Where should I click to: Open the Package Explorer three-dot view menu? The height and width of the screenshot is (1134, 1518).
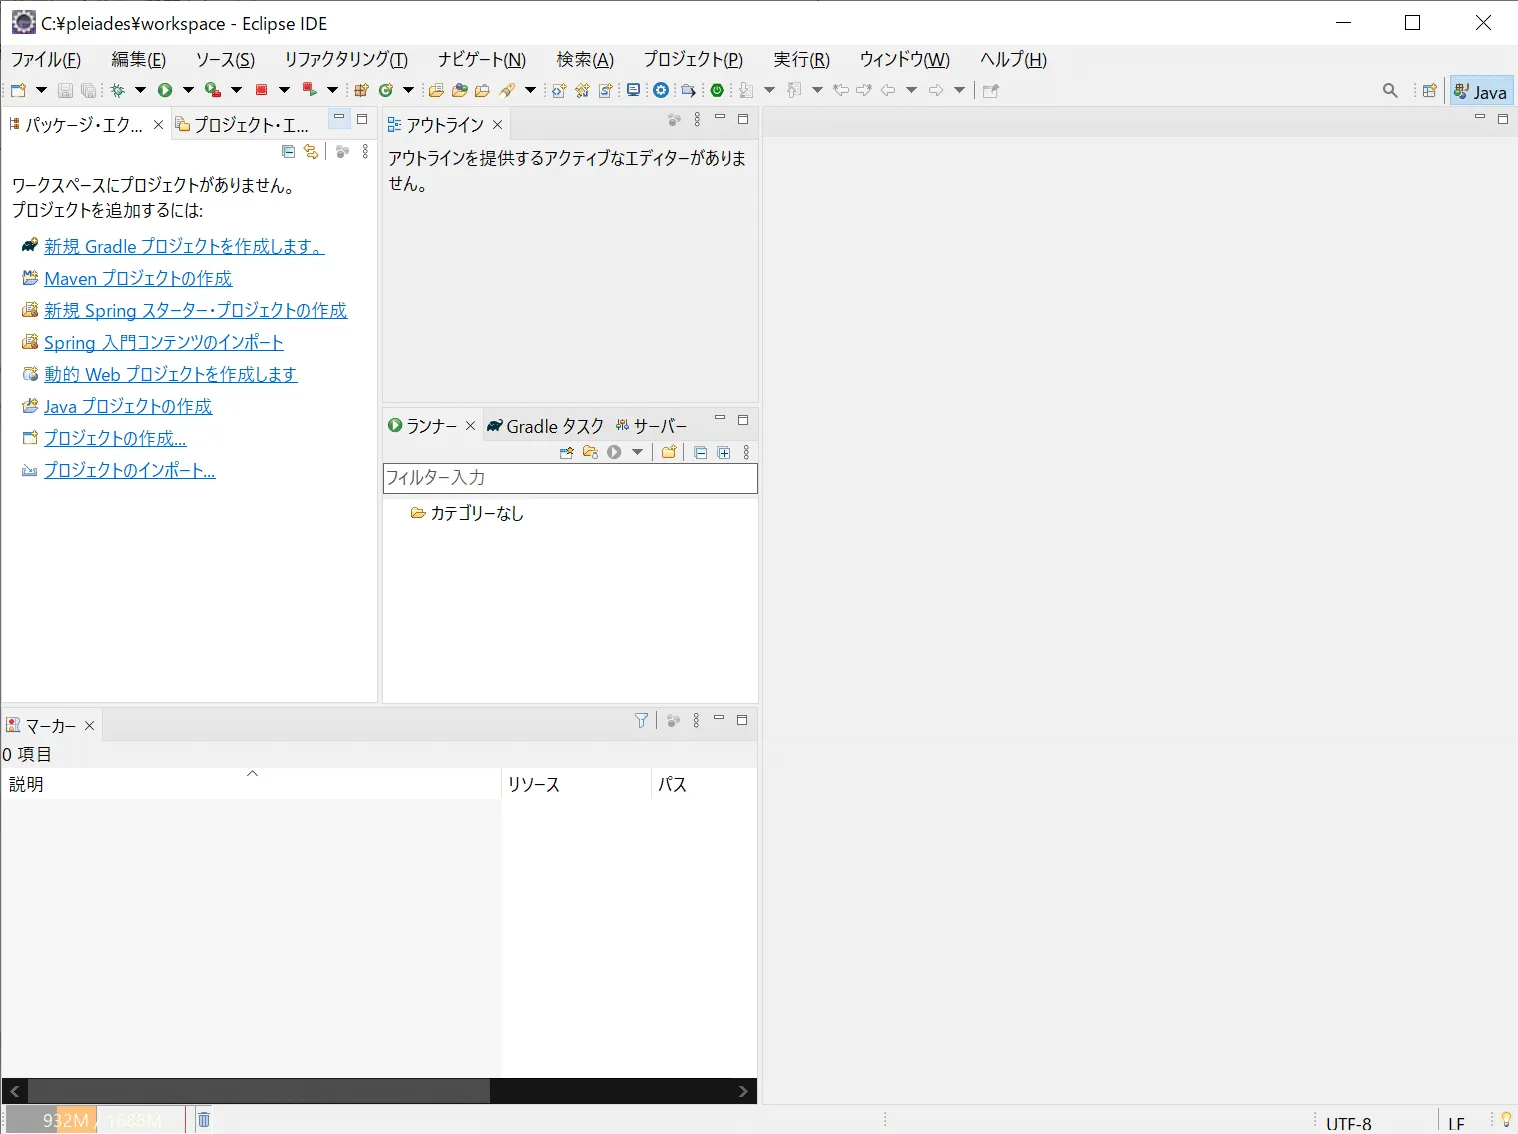(x=365, y=152)
